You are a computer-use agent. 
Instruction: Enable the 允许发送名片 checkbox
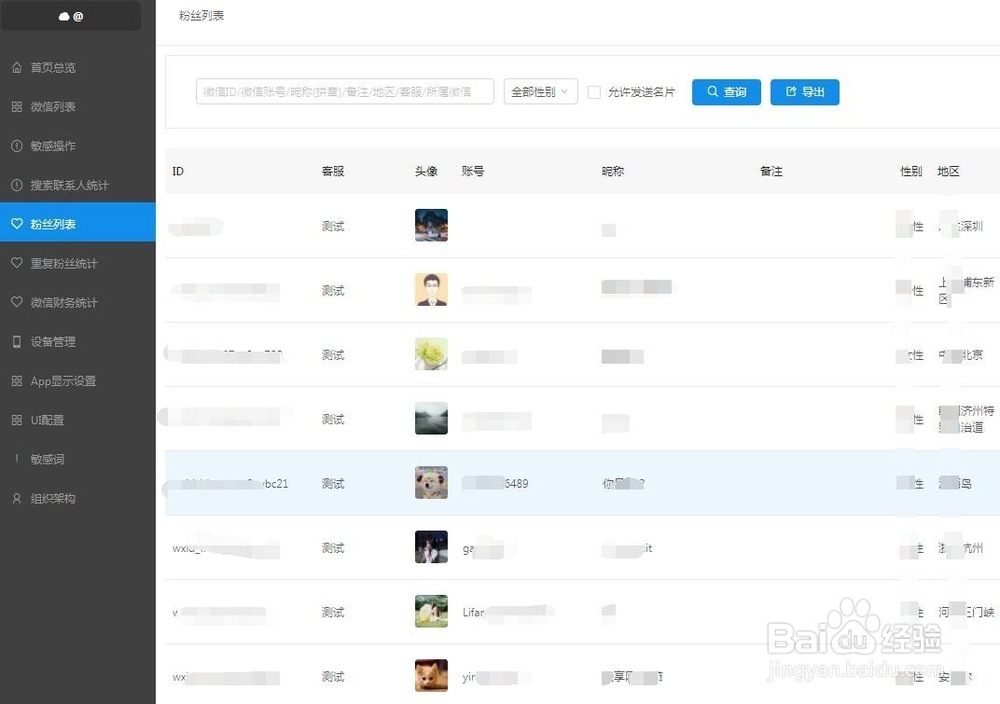click(594, 91)
